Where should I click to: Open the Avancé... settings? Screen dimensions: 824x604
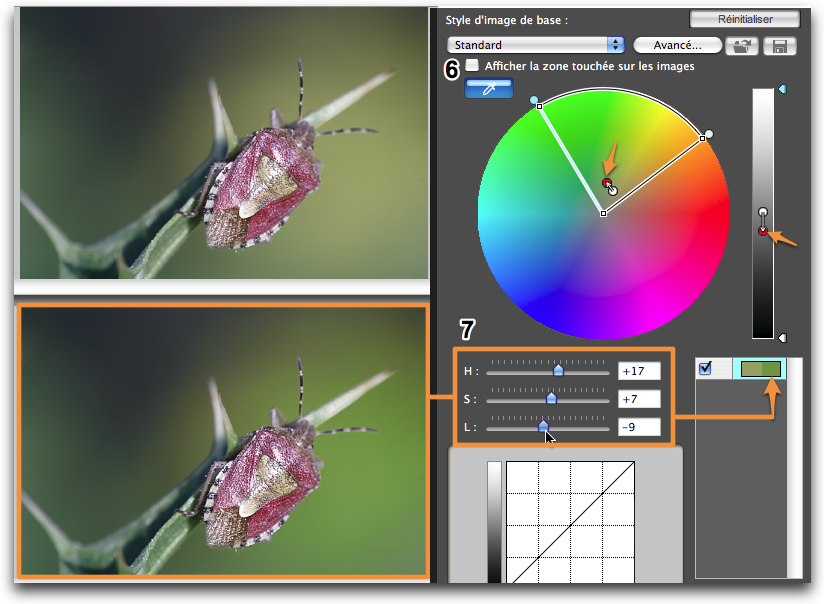(677, 45)
